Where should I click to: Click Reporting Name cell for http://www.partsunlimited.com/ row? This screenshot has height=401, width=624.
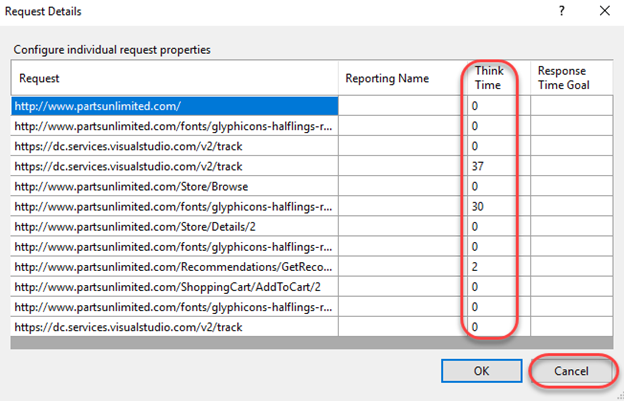403,106
